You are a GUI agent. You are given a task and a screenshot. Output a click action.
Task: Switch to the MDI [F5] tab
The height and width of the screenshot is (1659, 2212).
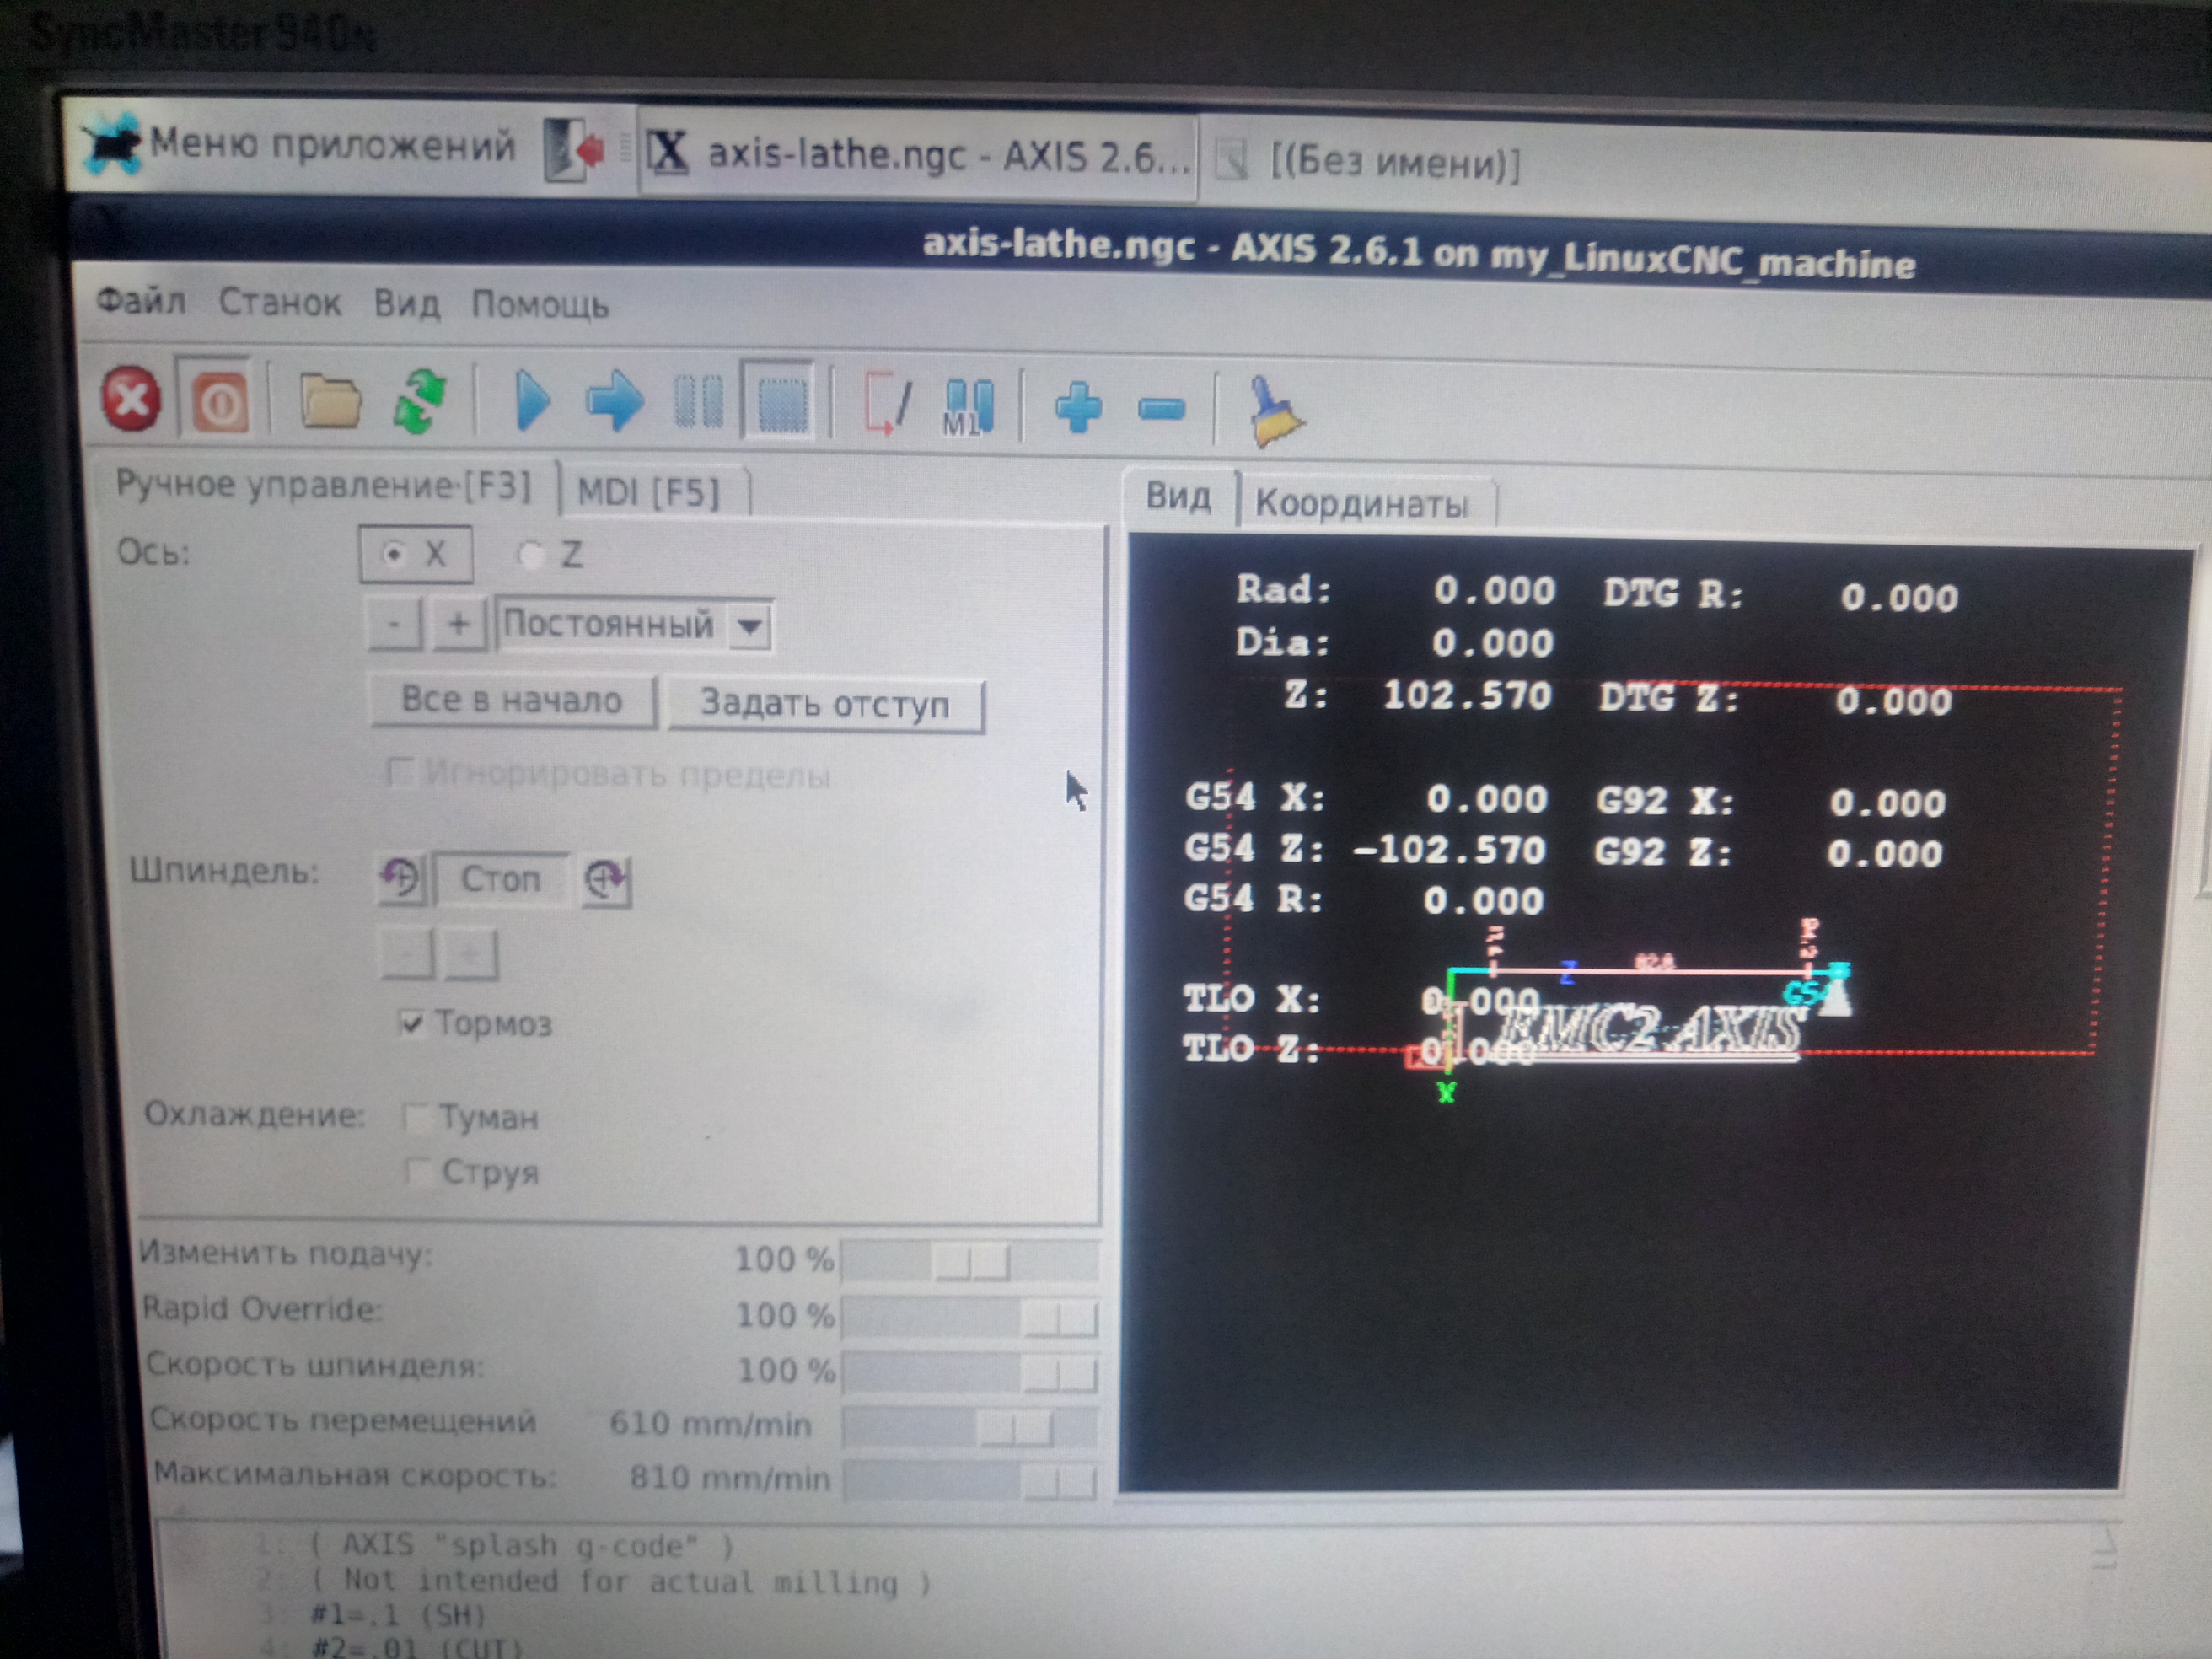coord(649,492)
